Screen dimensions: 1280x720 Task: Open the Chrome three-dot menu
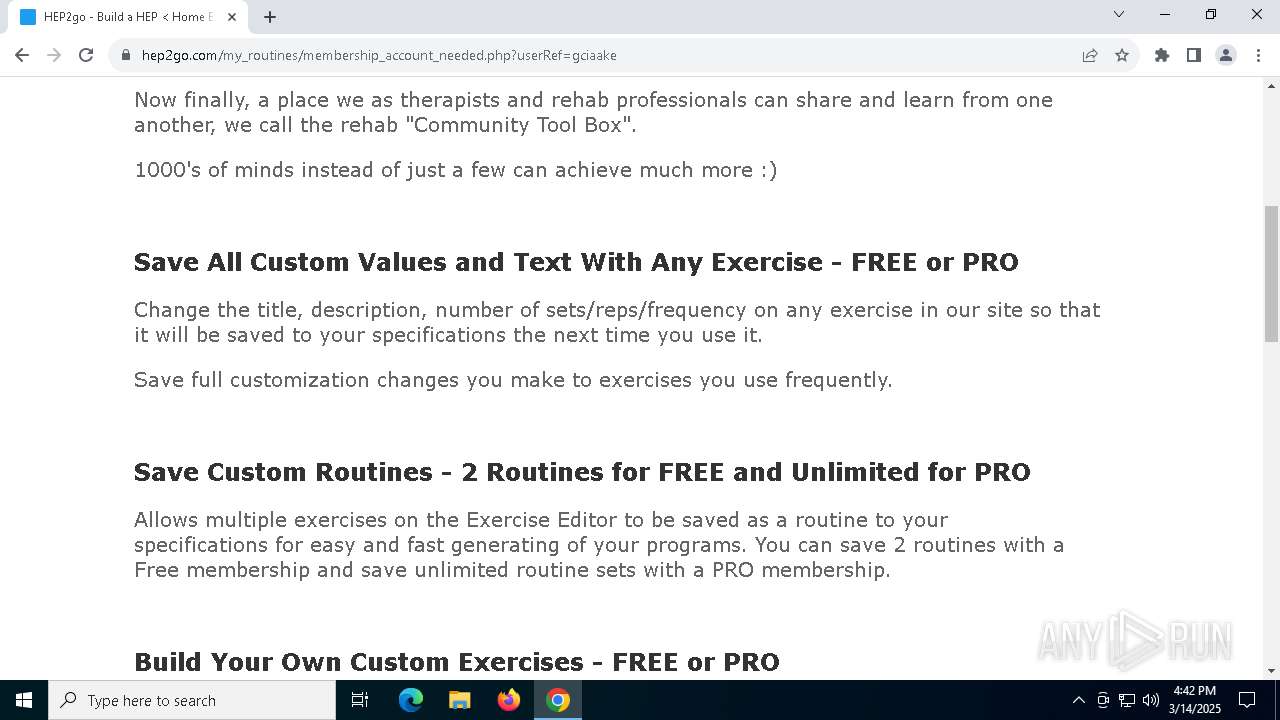click(x=1257, y=55)
